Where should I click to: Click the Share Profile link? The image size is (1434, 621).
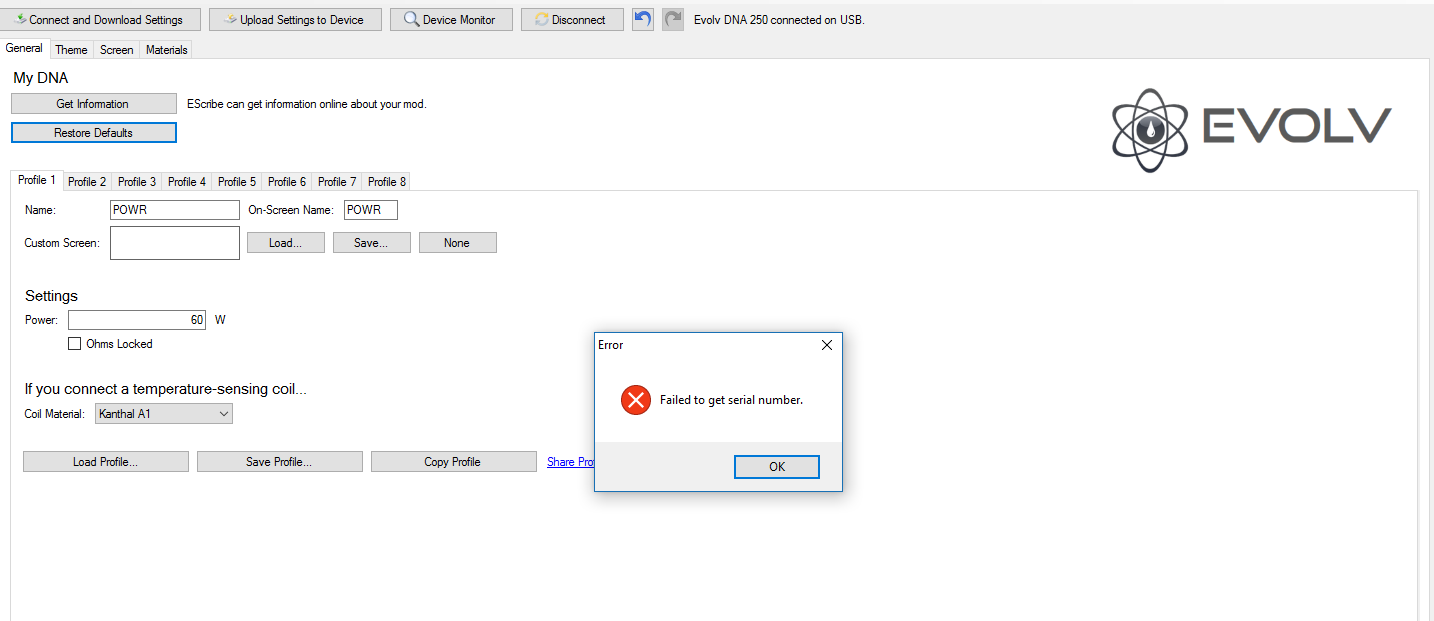point(571,462)
